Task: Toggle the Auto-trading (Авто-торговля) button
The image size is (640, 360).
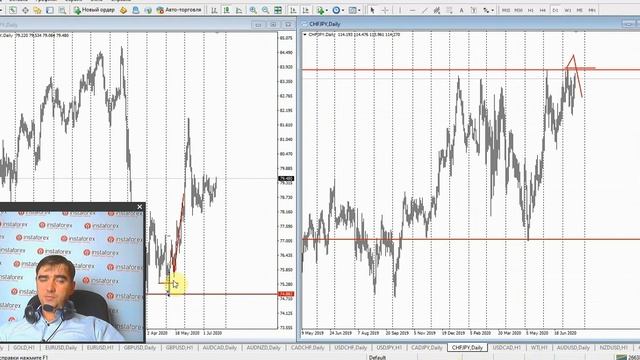Action: [179, 10]
